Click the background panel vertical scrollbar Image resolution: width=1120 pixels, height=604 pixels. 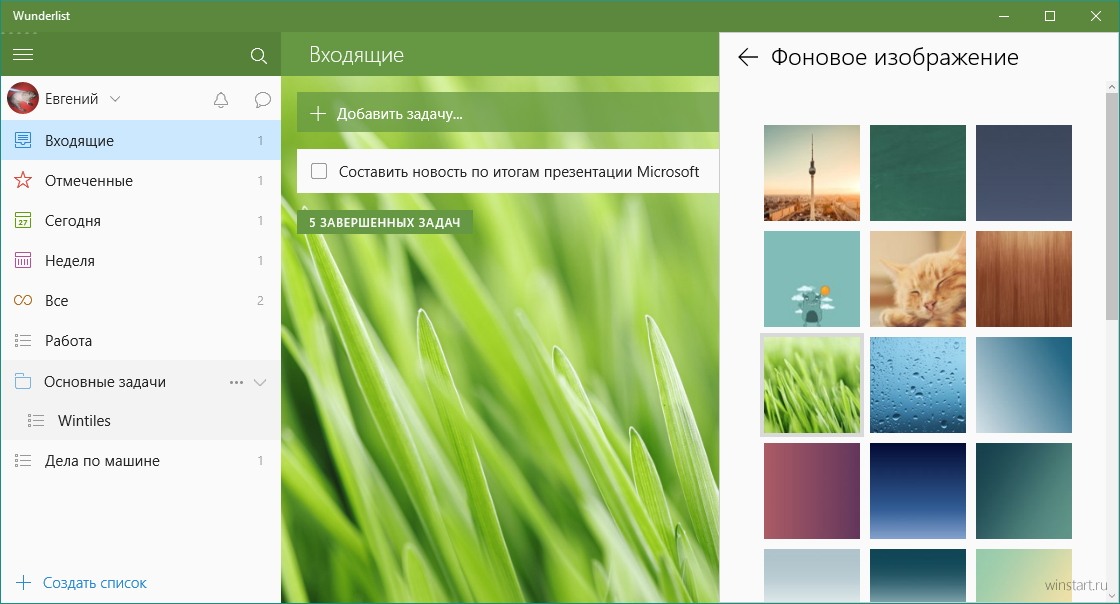[x=1112, y=206]
